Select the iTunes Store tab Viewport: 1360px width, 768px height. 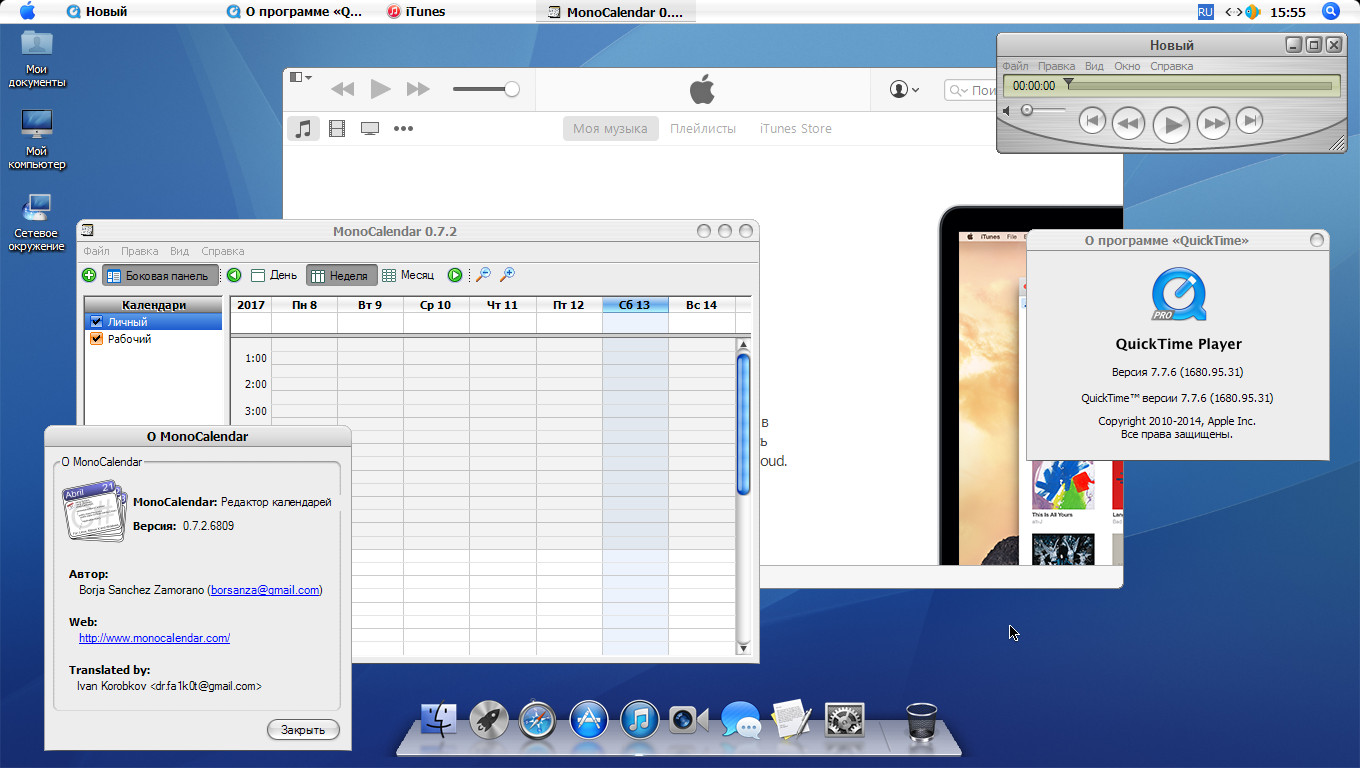796,128
